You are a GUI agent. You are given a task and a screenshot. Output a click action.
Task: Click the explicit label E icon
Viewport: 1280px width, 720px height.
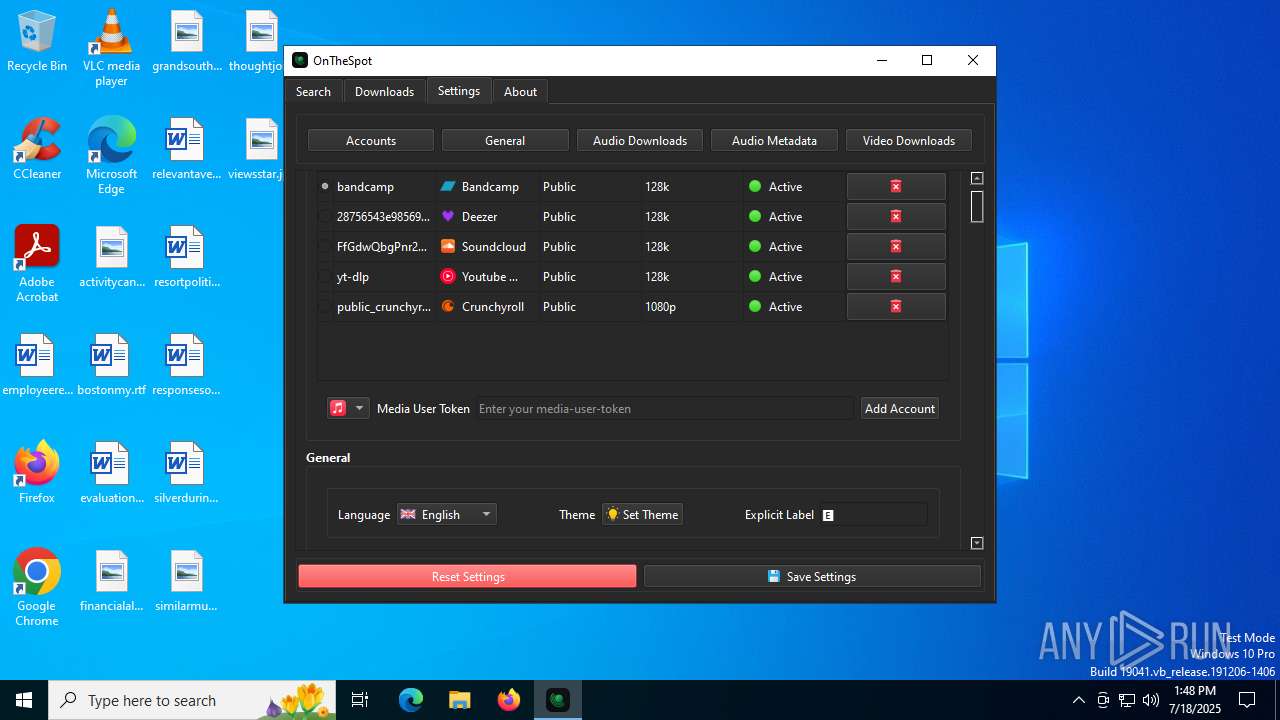point(828,515)
